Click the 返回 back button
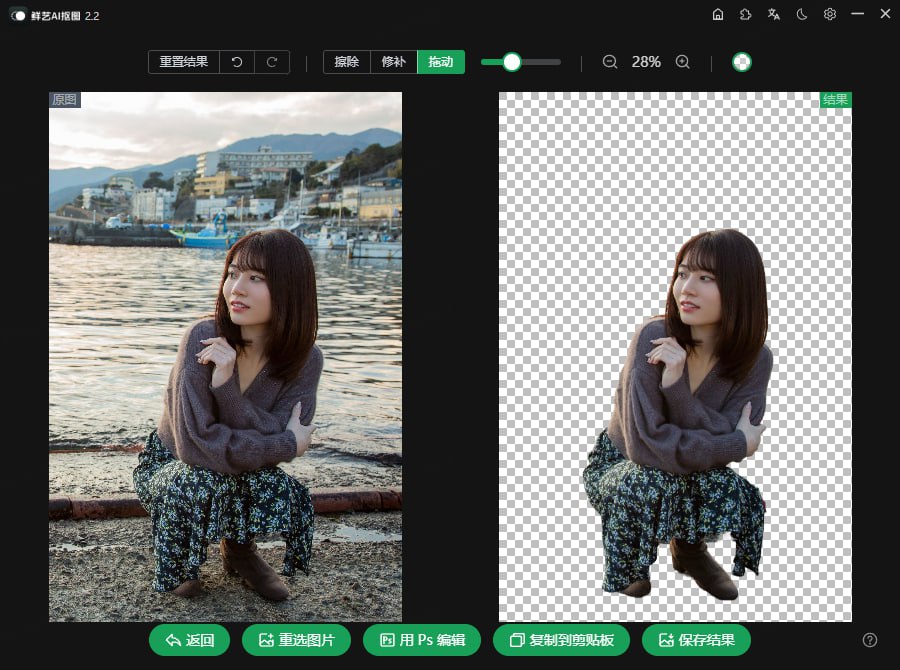This screenshot has width=900, height=670. click(189, 640)
